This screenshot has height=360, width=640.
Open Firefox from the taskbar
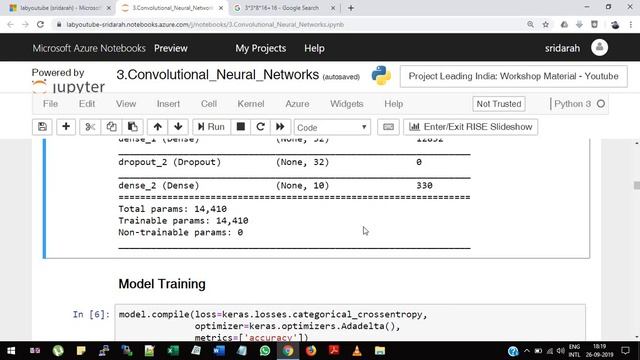(311, 351)
